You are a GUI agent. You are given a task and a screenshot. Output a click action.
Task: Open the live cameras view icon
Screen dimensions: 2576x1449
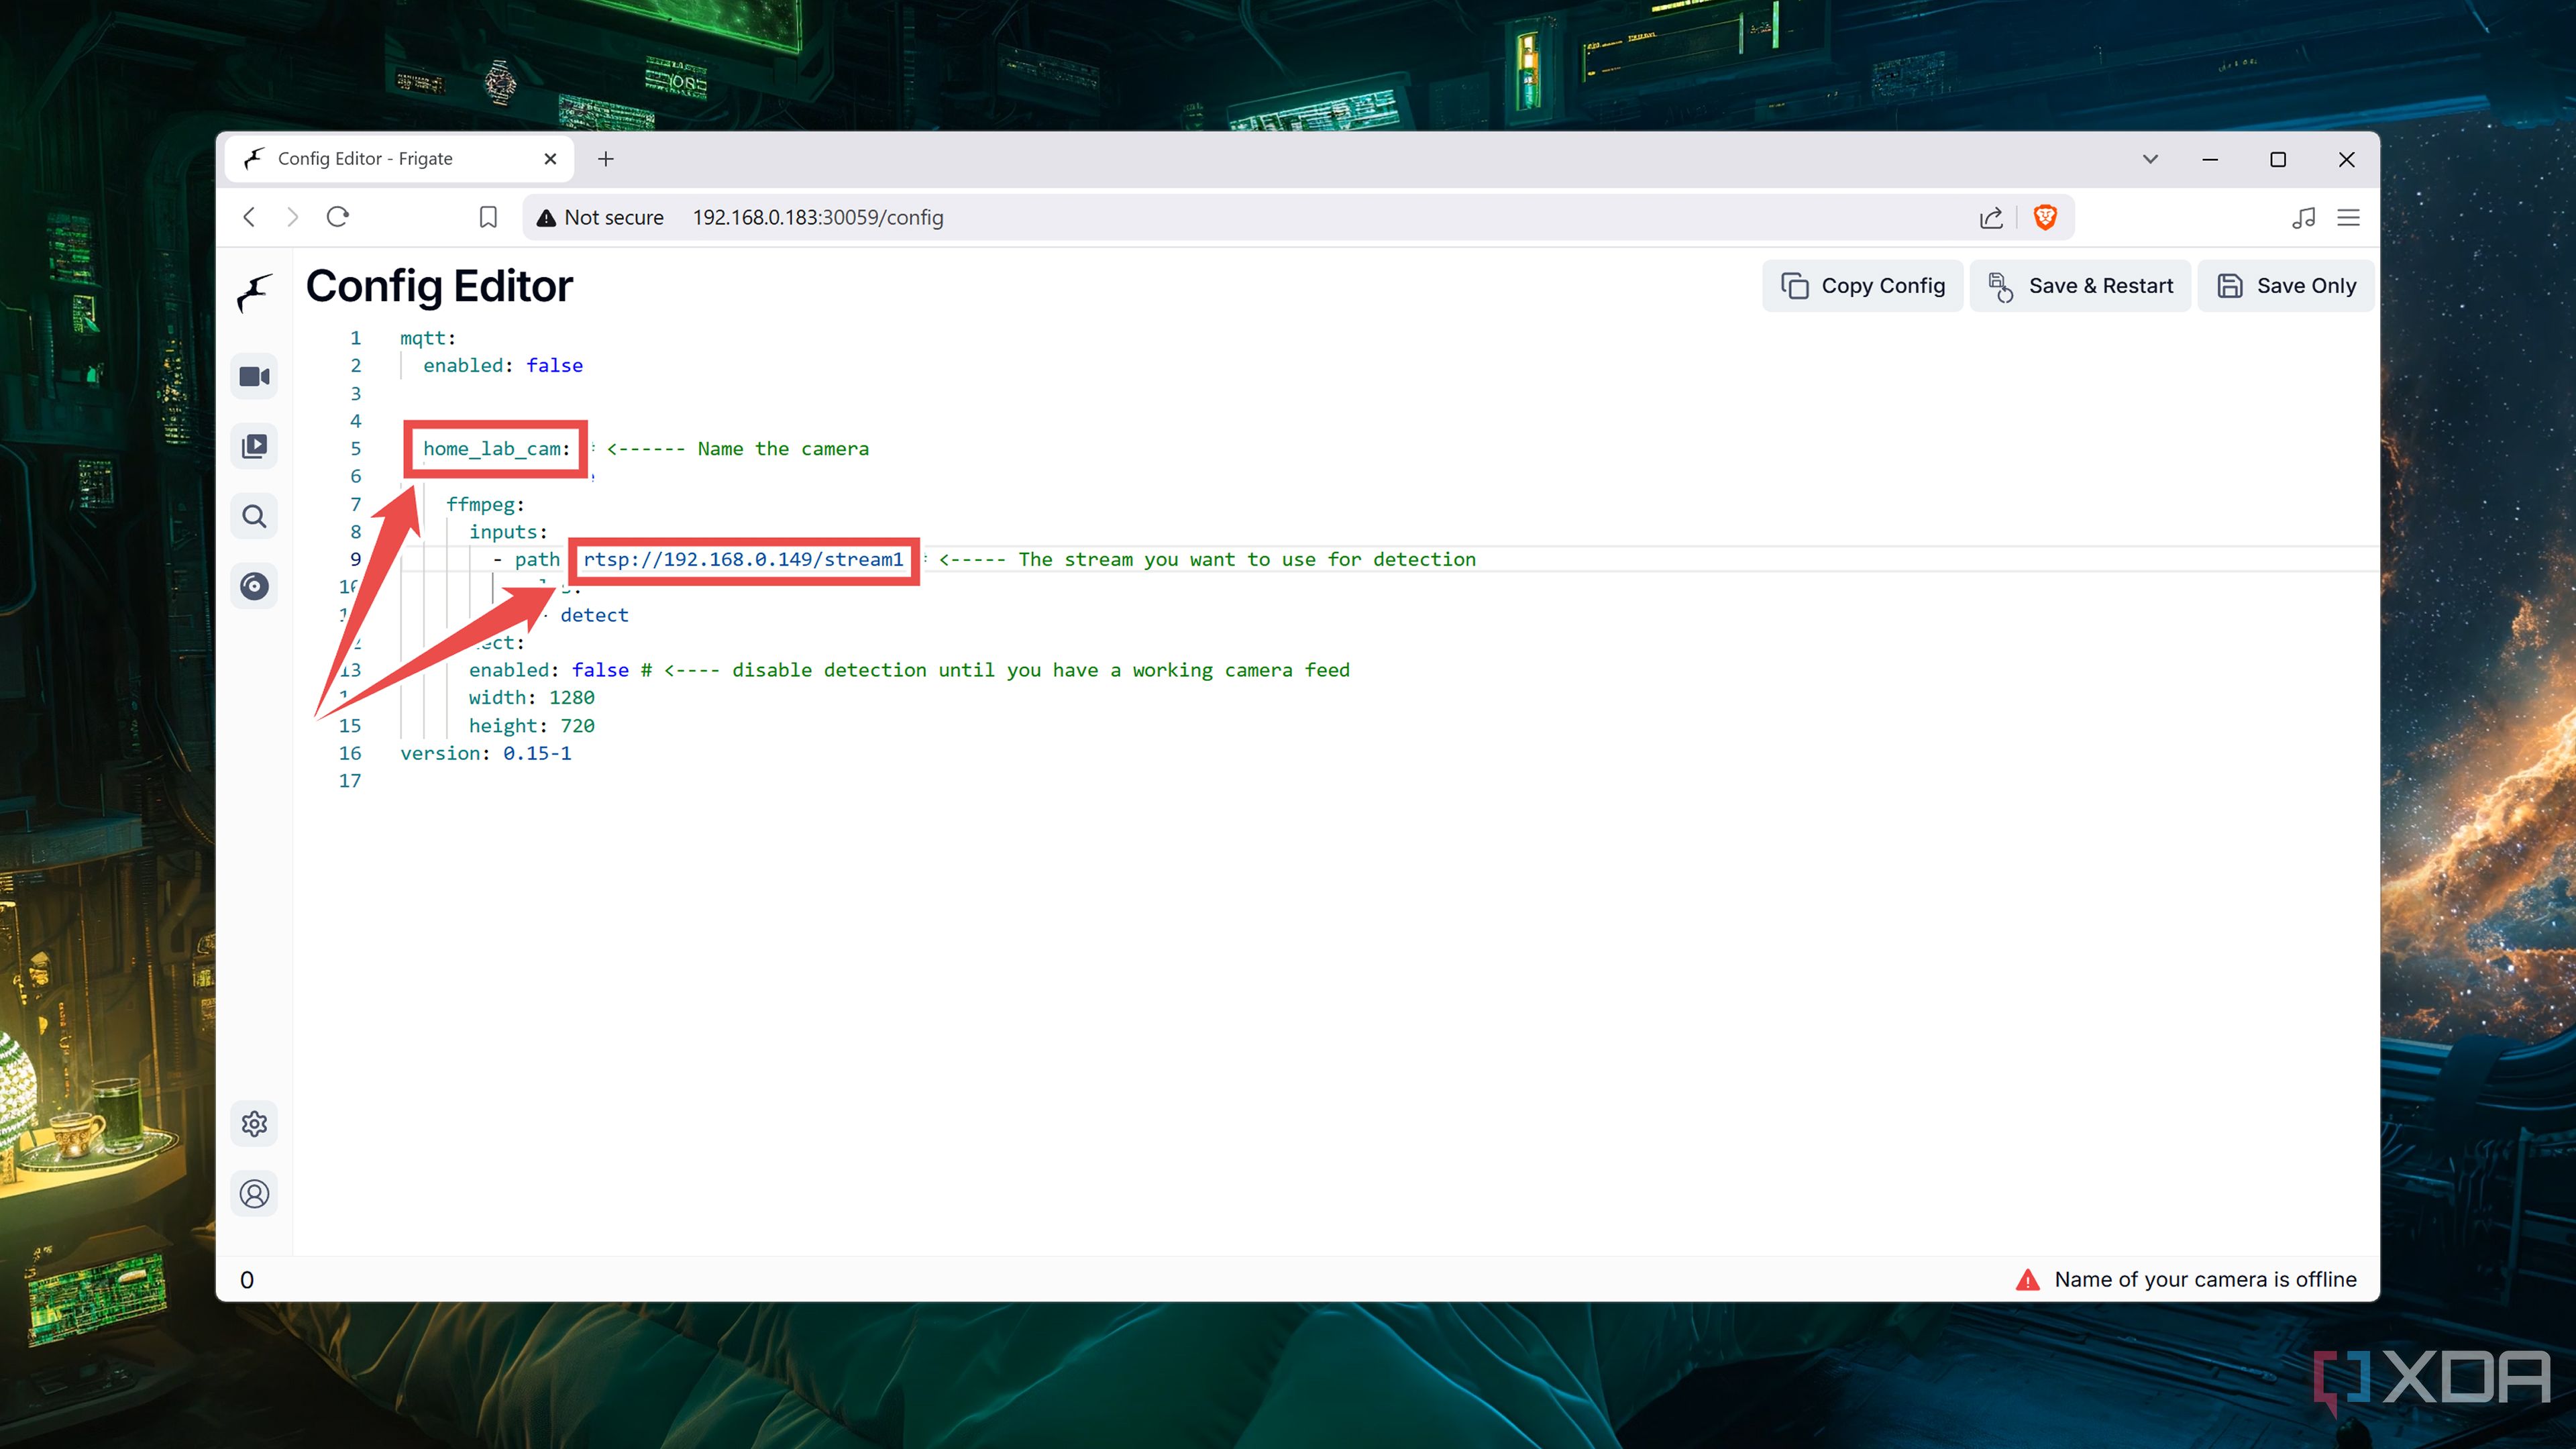tap(254, 377)
